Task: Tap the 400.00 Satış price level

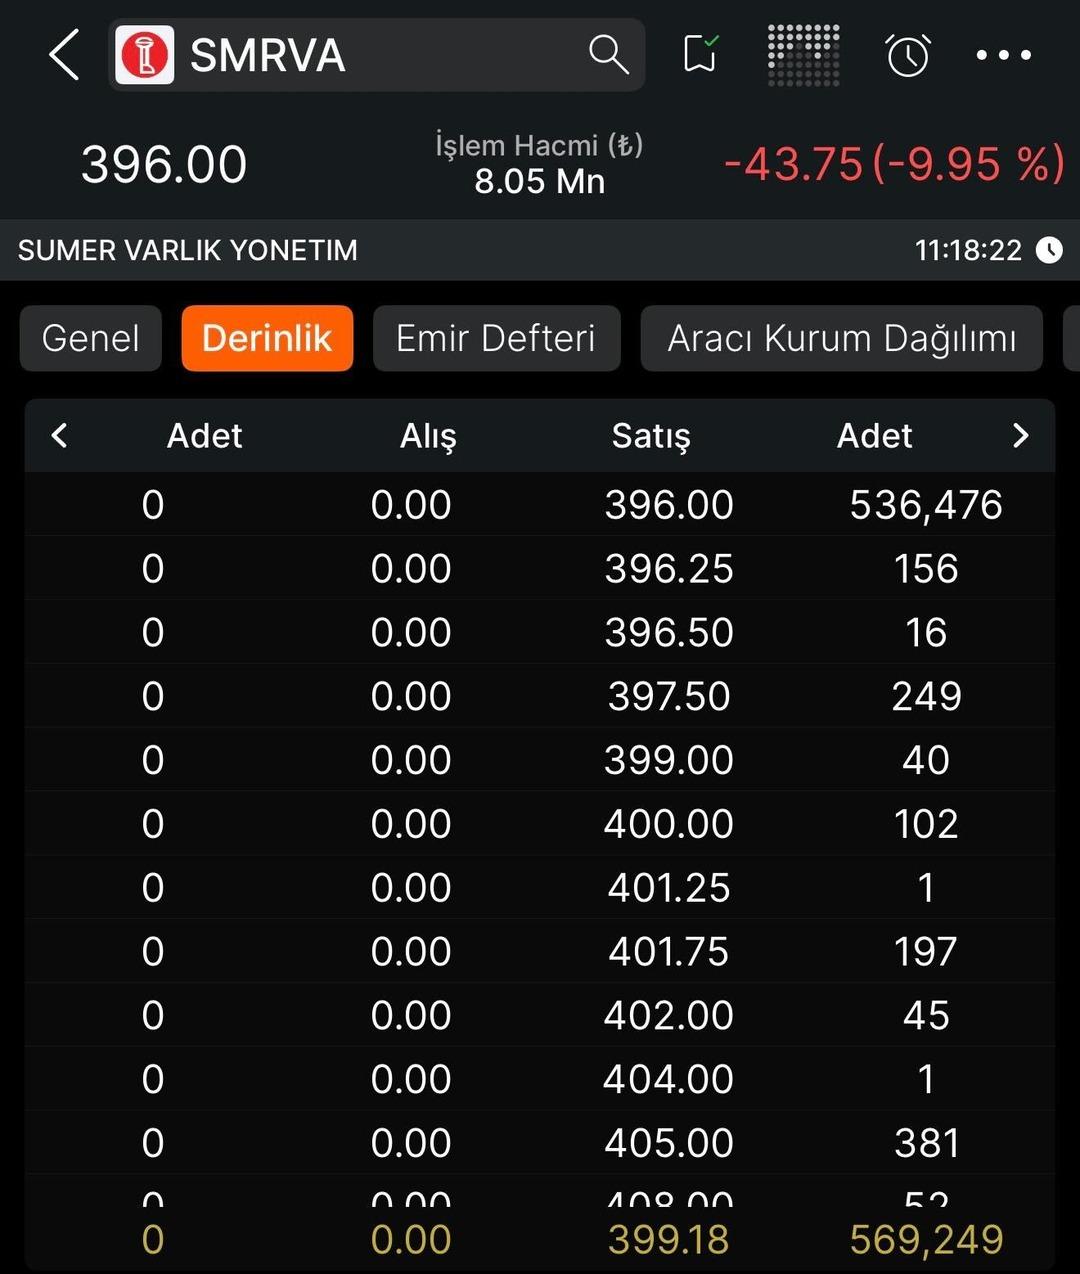Action: 668,824
